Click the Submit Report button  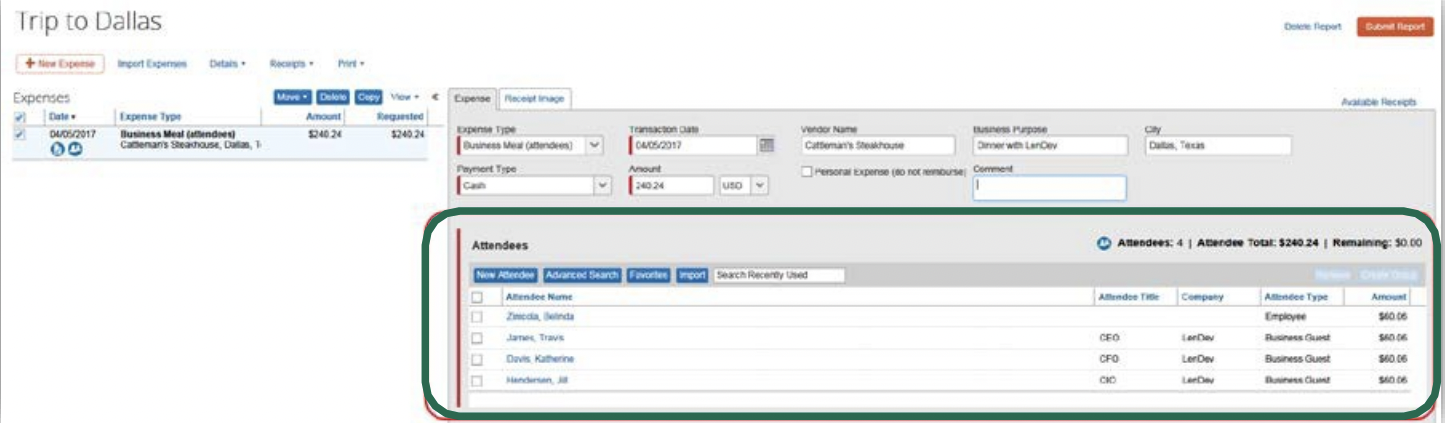point(1394,27)
